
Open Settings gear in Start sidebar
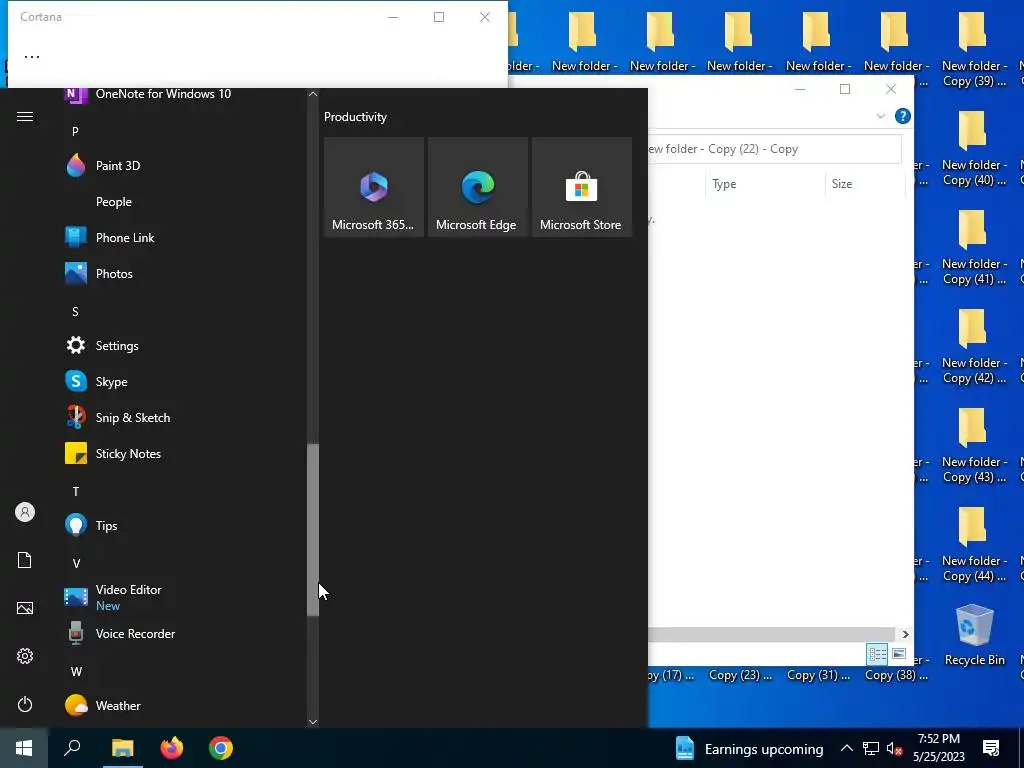tap(25, 656)
